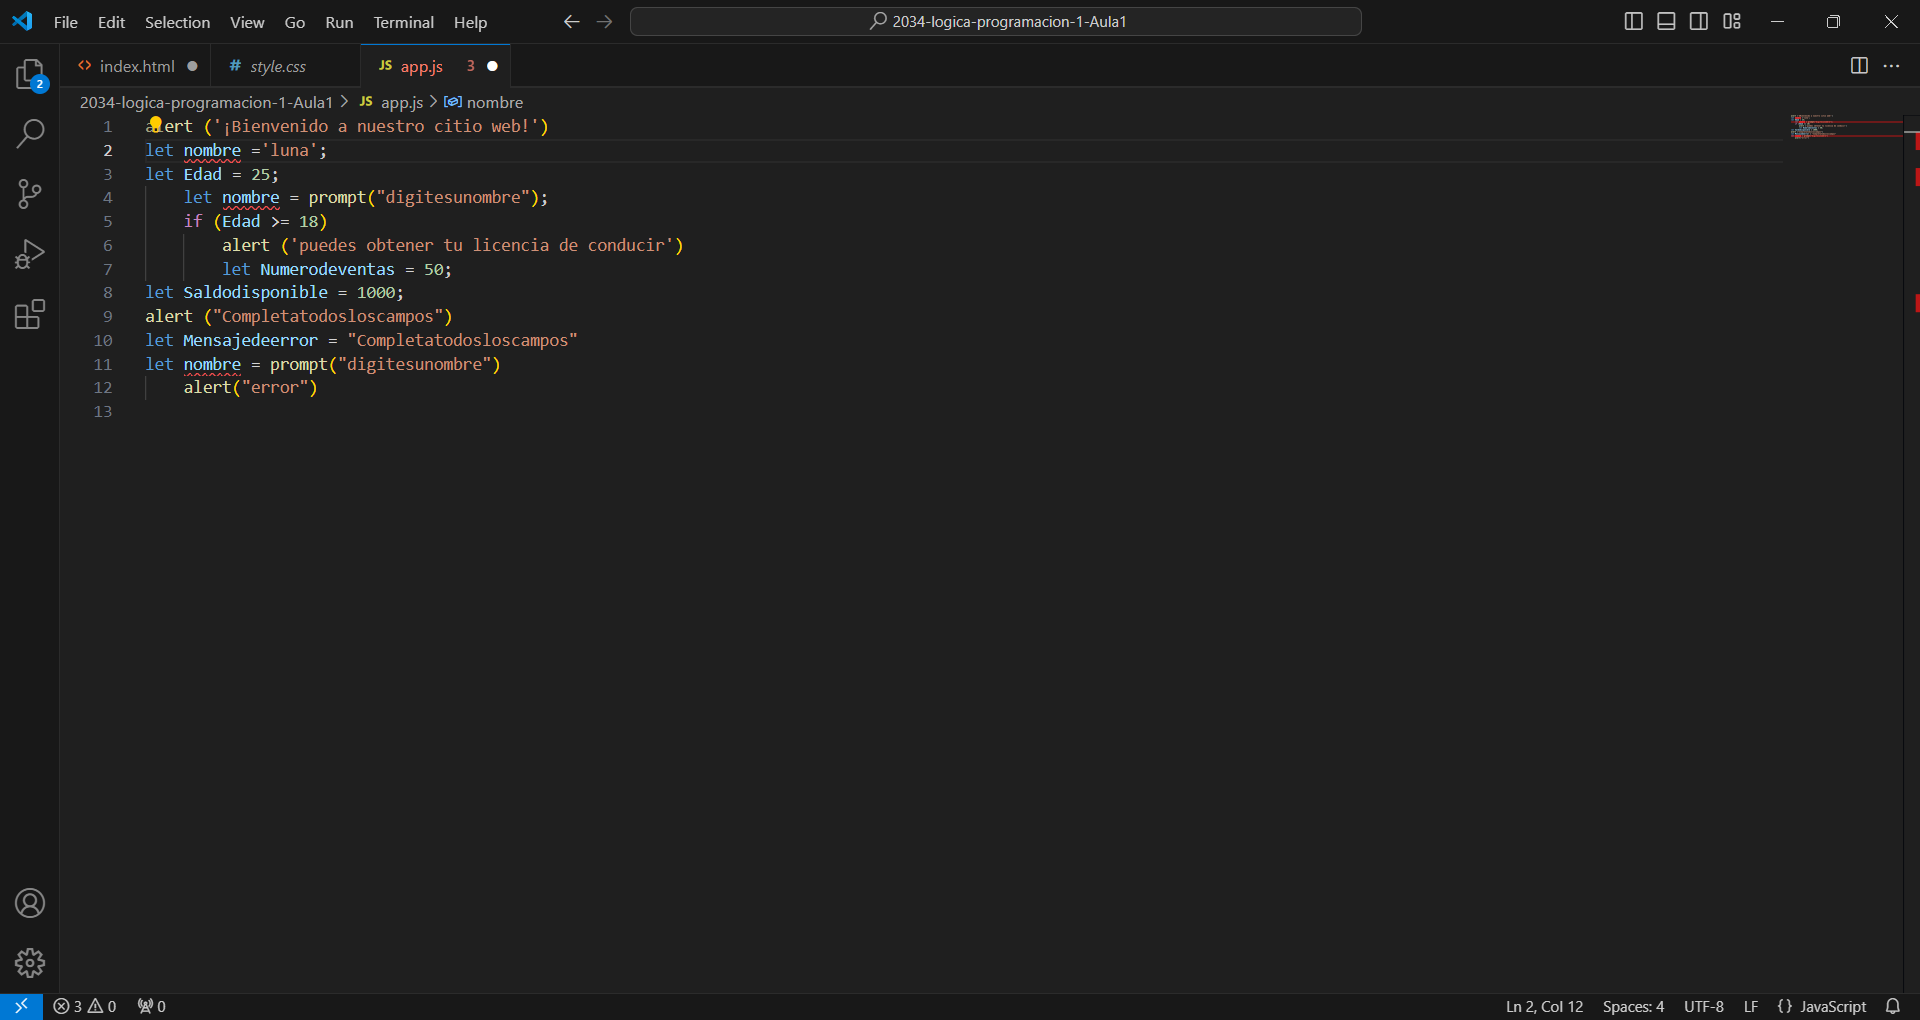Viewport: 1920px width, 1020px height.
Task: Click the lightbulb code action on line 1
Action: click(x=155, y=123)
